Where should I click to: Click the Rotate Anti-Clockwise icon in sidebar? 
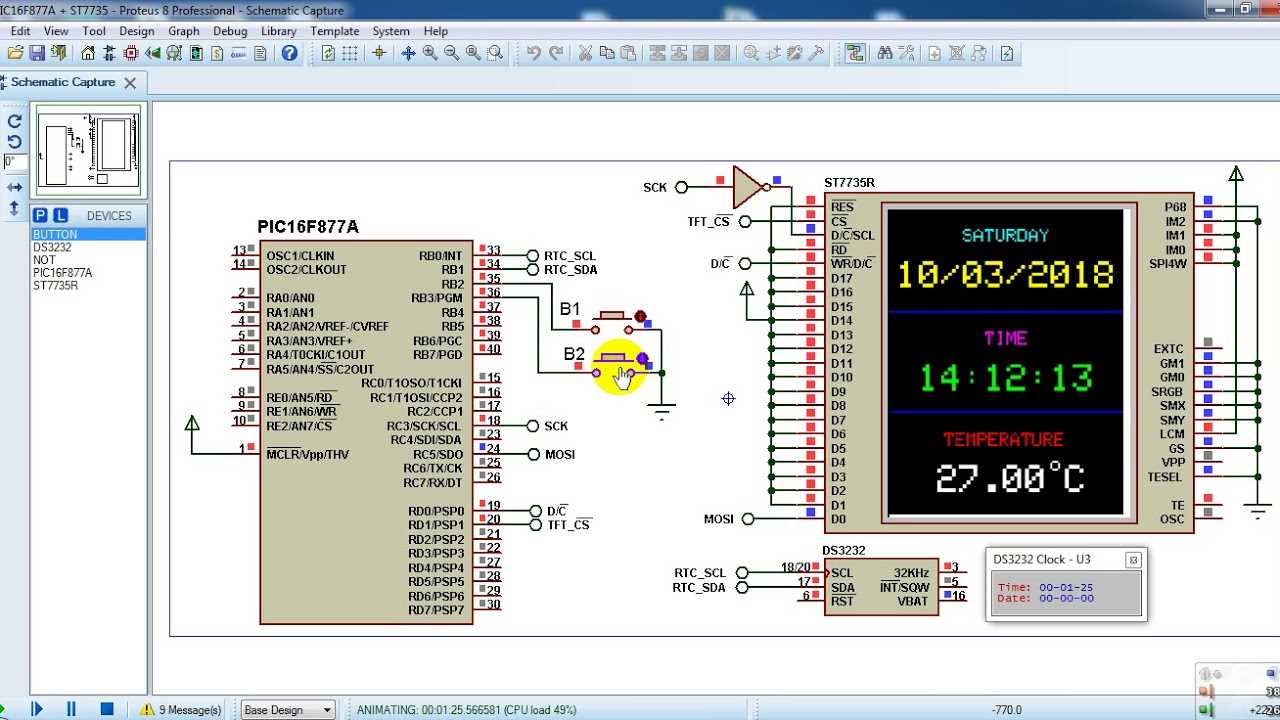pyautogui.click(x=14, y=142)
